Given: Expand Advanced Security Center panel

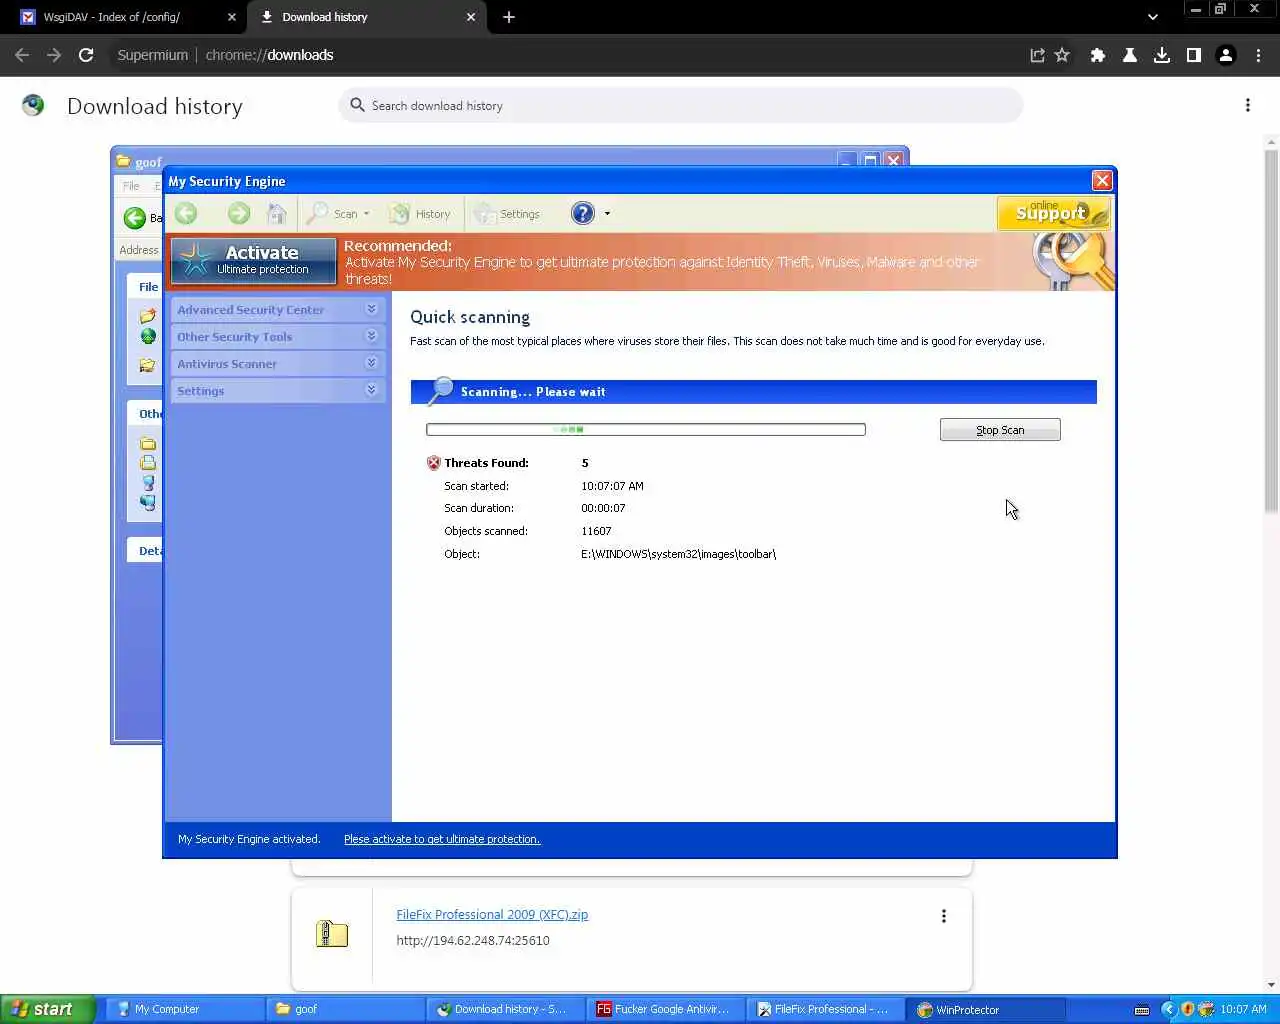Looking at the screenshot, I should (x=277, y=310).
